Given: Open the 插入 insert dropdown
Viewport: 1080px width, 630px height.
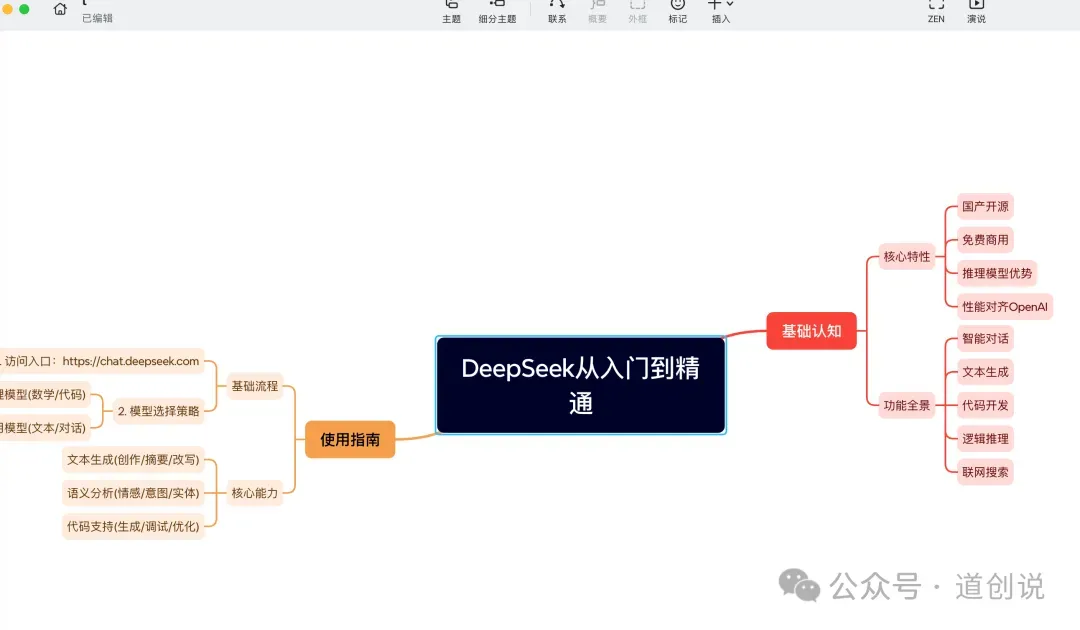Looking at the screenshot, I should click(720, 12).
